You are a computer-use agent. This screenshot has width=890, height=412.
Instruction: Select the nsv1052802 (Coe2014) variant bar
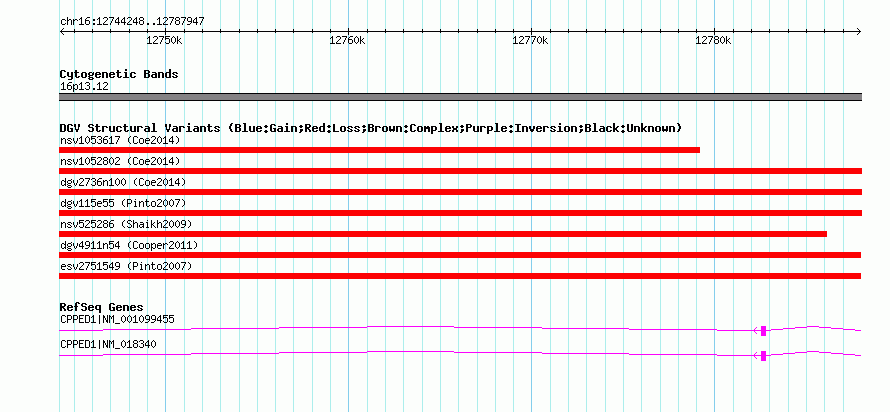460,171
